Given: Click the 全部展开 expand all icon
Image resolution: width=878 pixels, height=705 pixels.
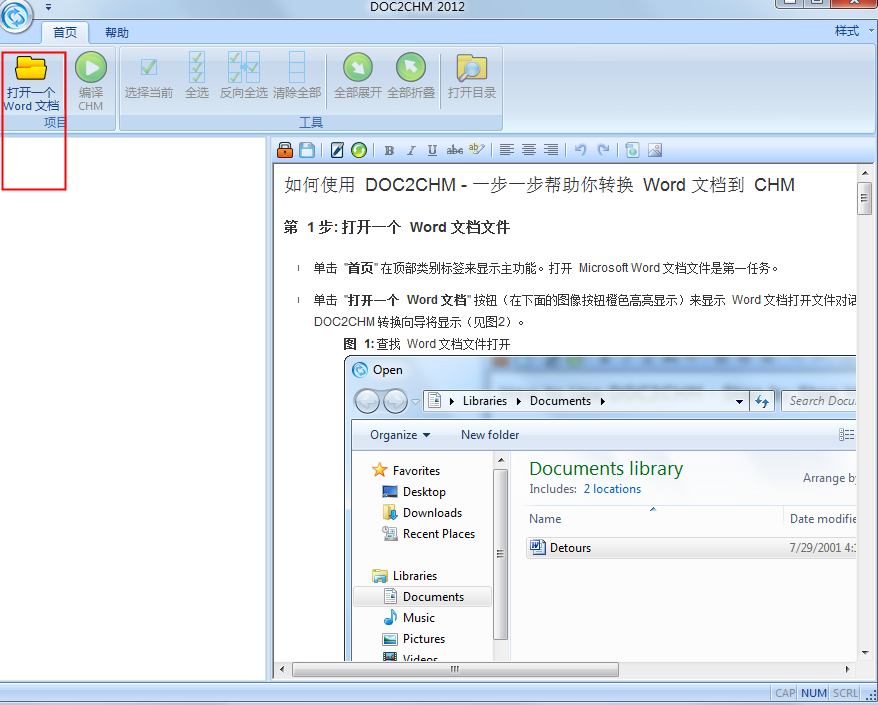Looking at the screenshot, I should coord(358,67).
